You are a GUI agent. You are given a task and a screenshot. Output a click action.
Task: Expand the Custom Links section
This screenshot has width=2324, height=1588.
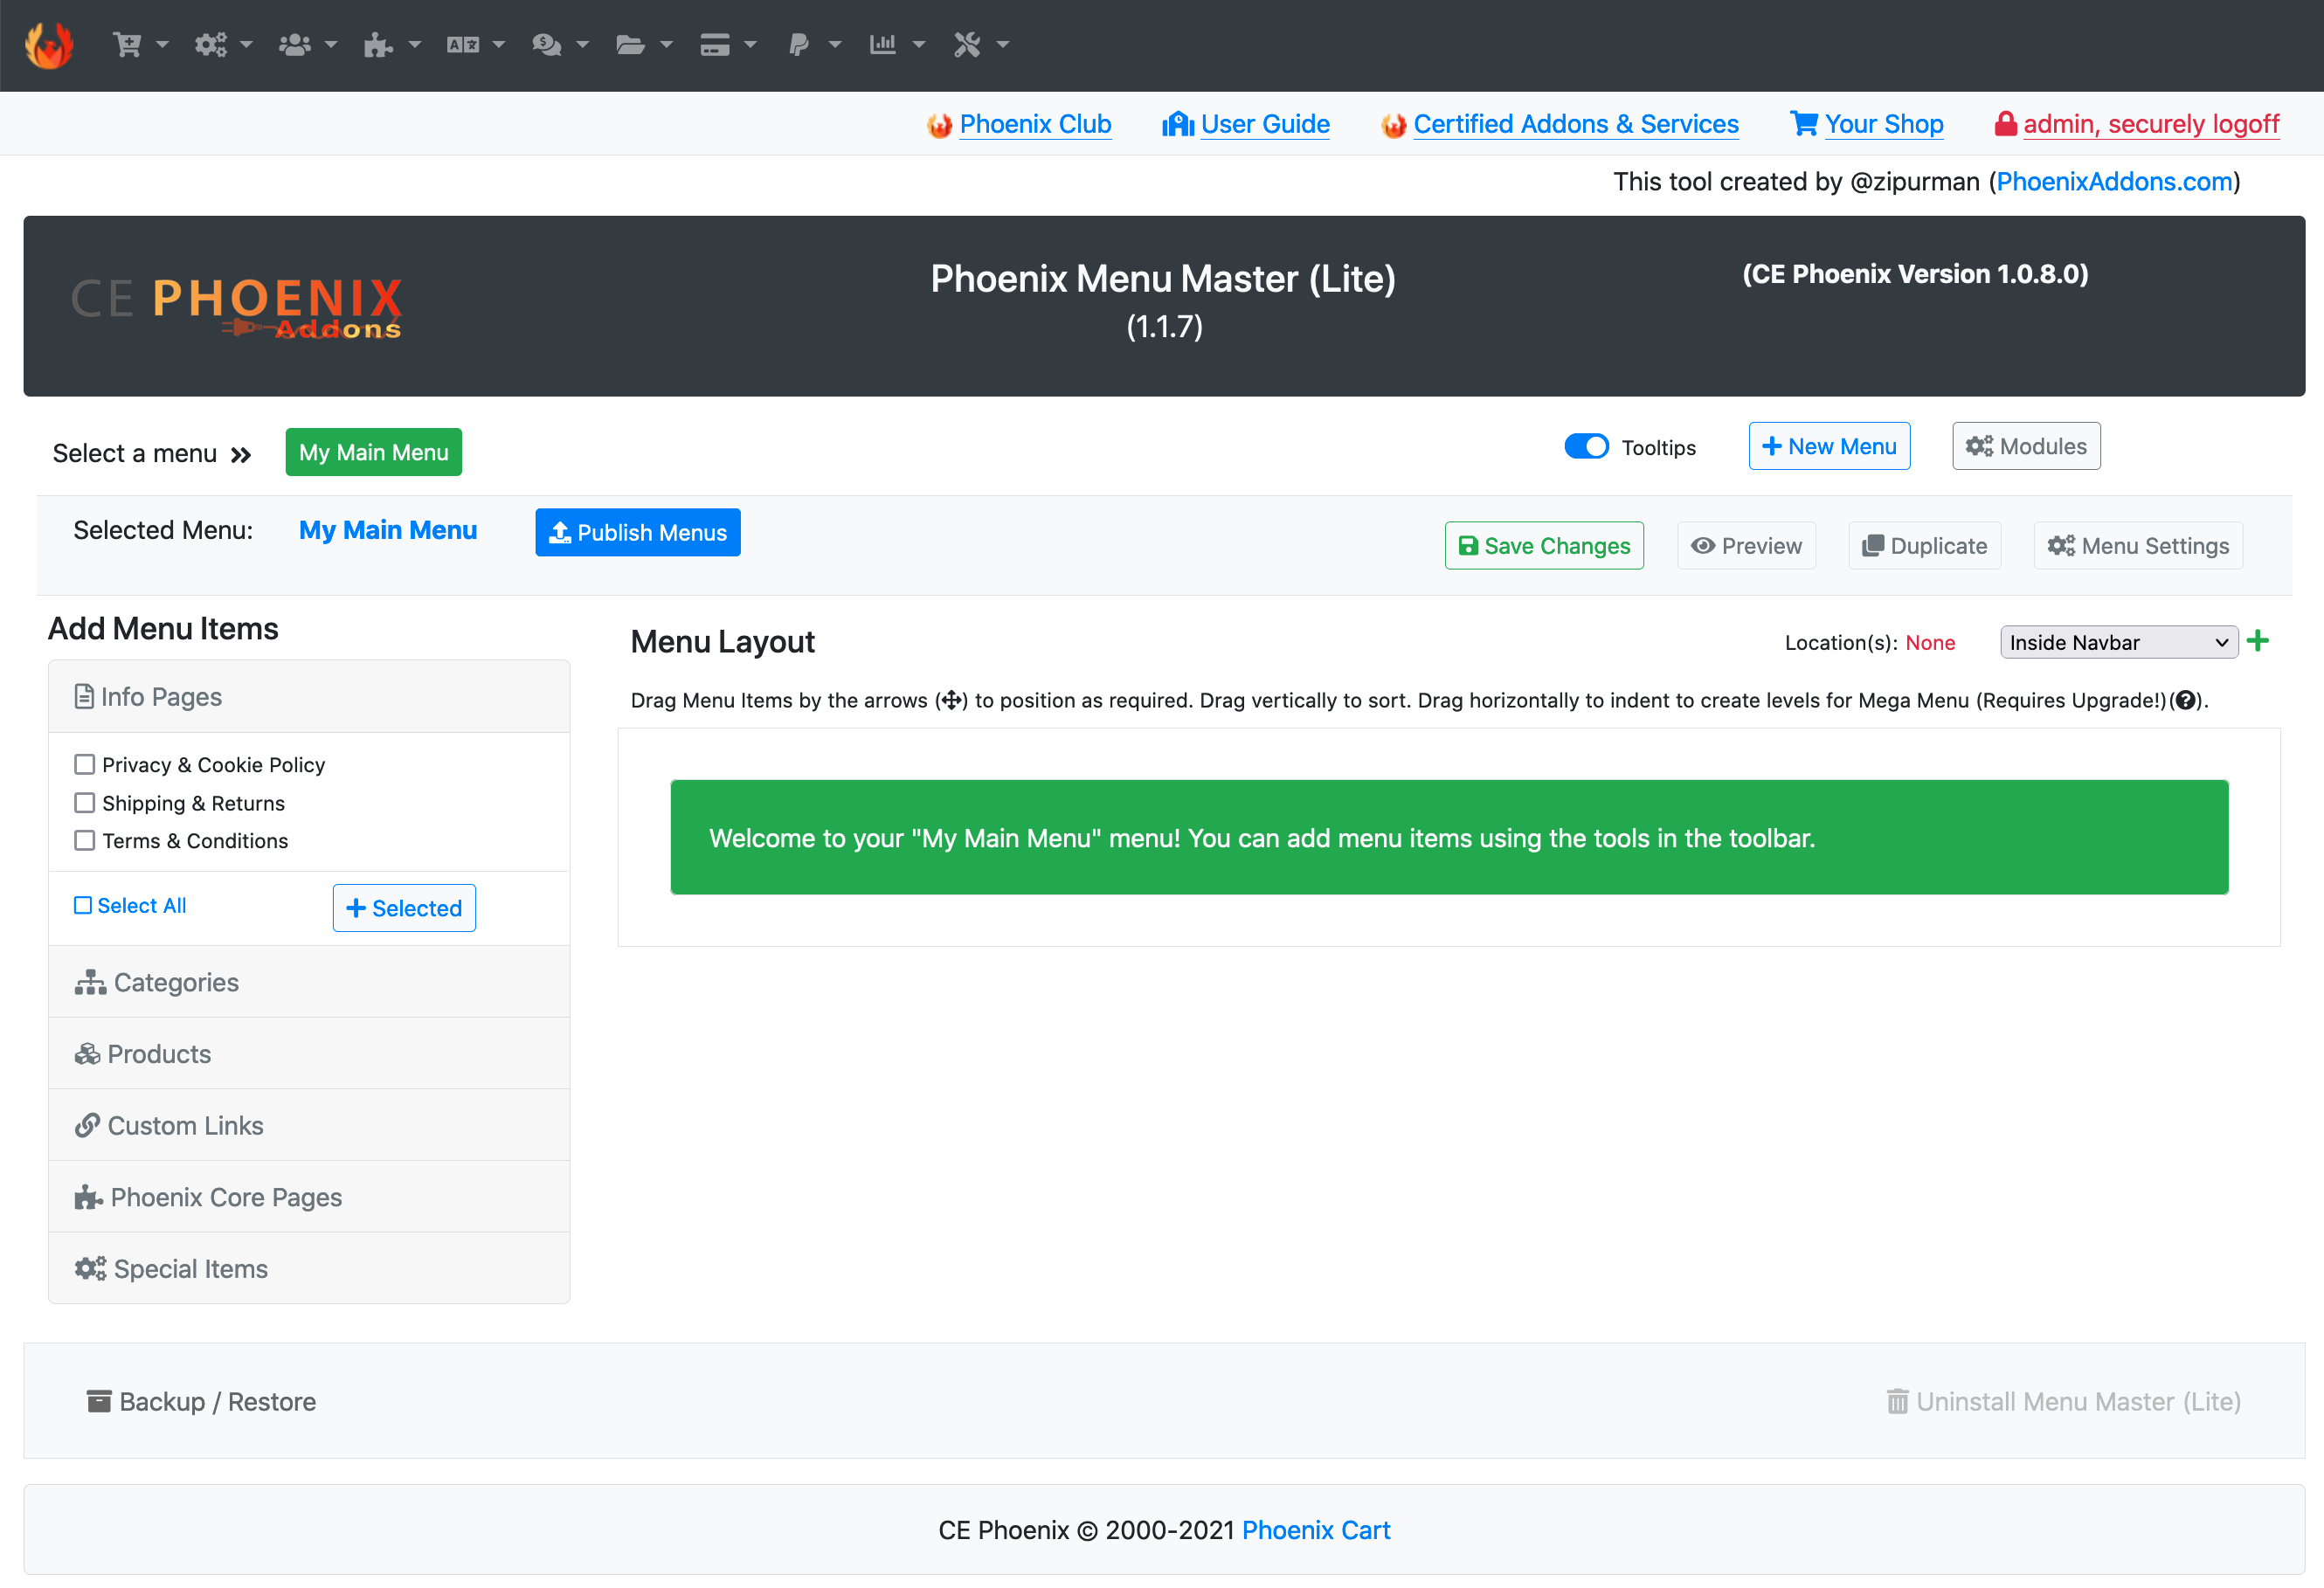pyautogui.click(x=309, y=1125)
